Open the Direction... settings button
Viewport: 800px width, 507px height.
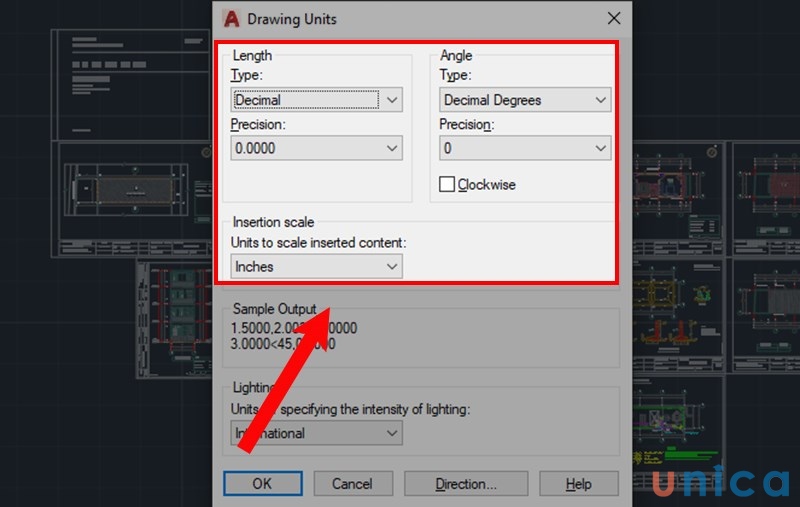pyautogui.click(x=466, y=484)
